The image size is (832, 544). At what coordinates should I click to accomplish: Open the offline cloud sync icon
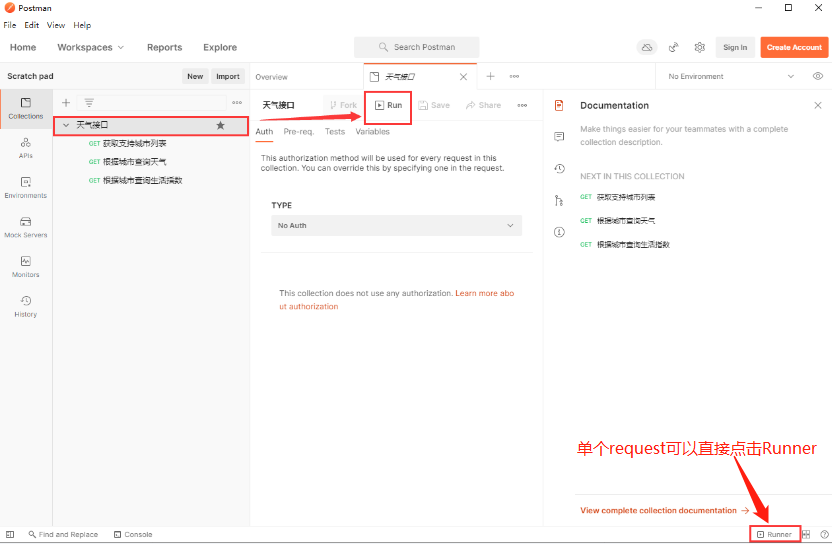[647, 47]
